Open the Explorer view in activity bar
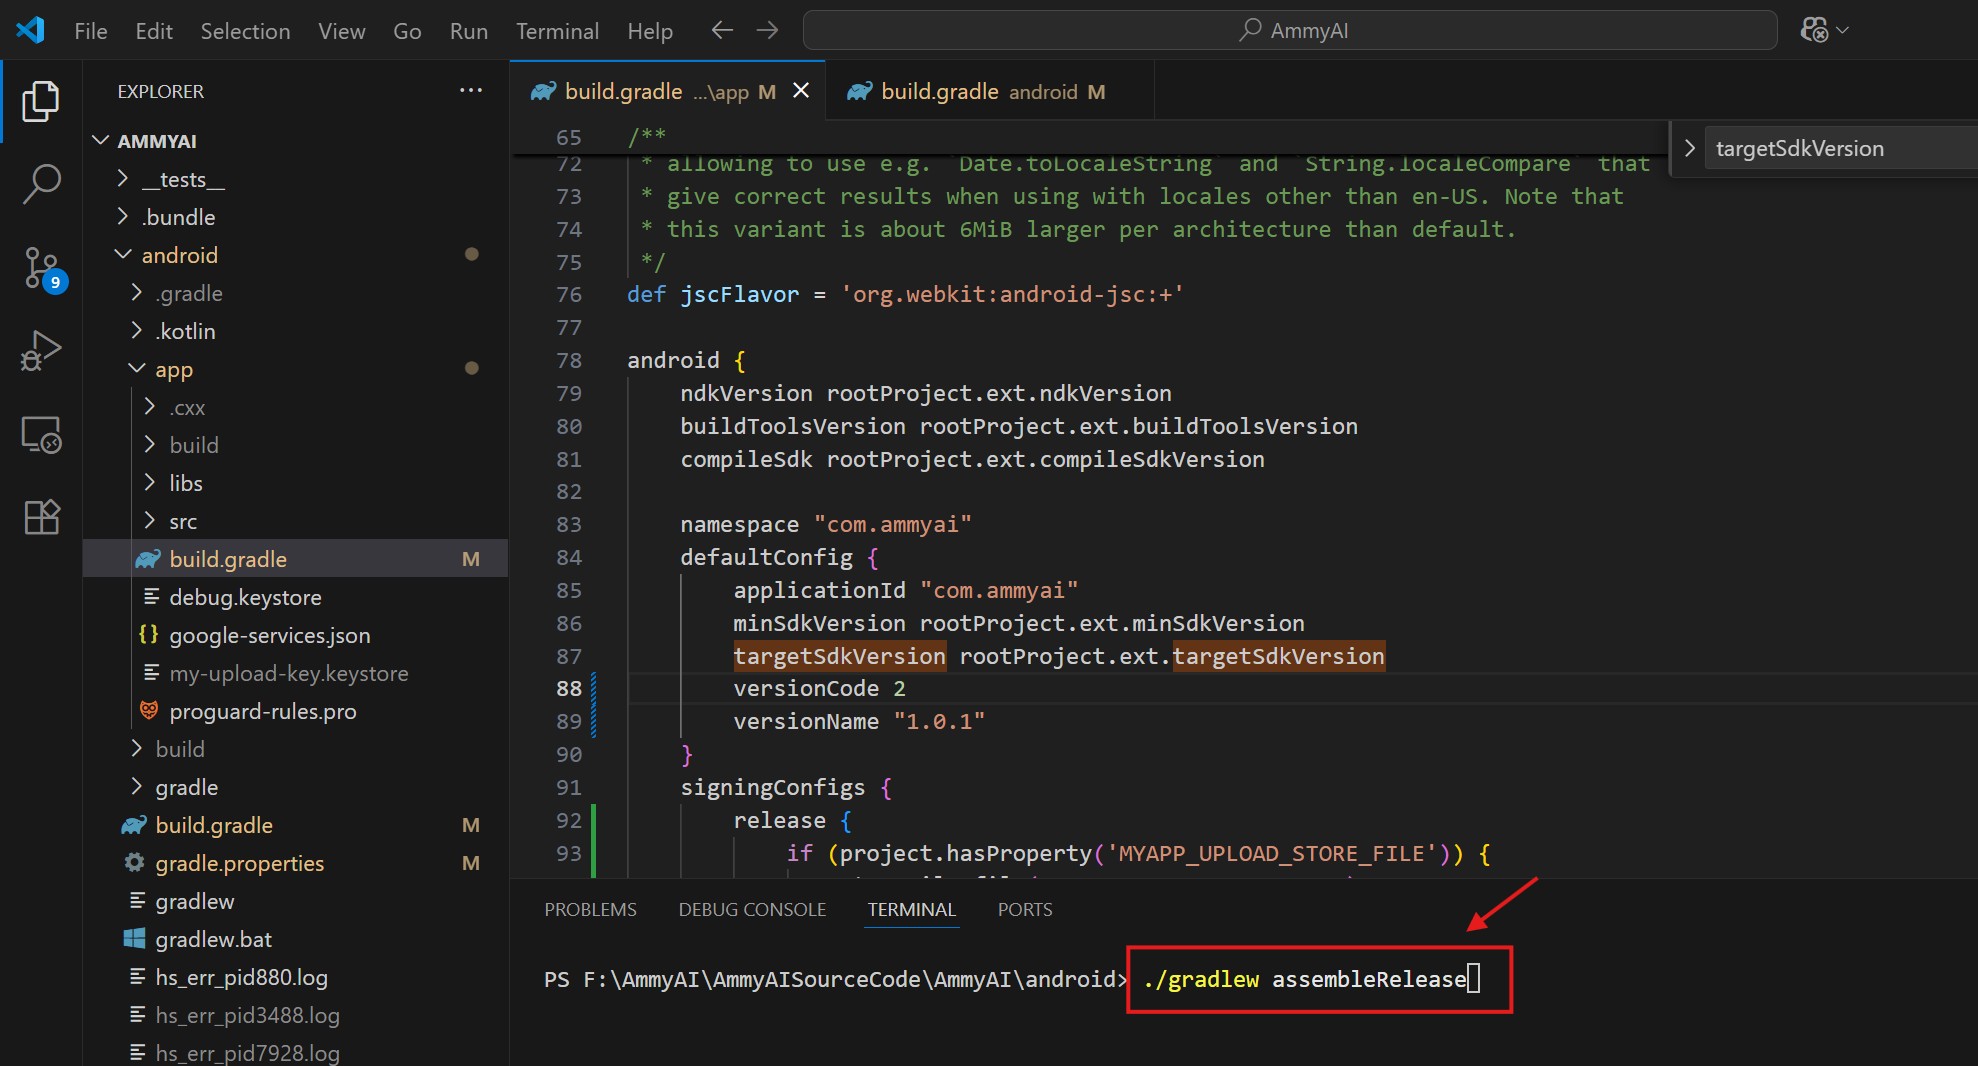This screenshot has height=1066, width=1978. pyautogui.click(x=41, y=101)
